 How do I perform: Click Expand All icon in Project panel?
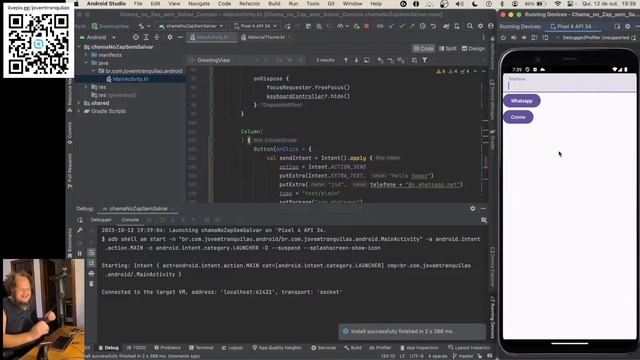[146, 37]
